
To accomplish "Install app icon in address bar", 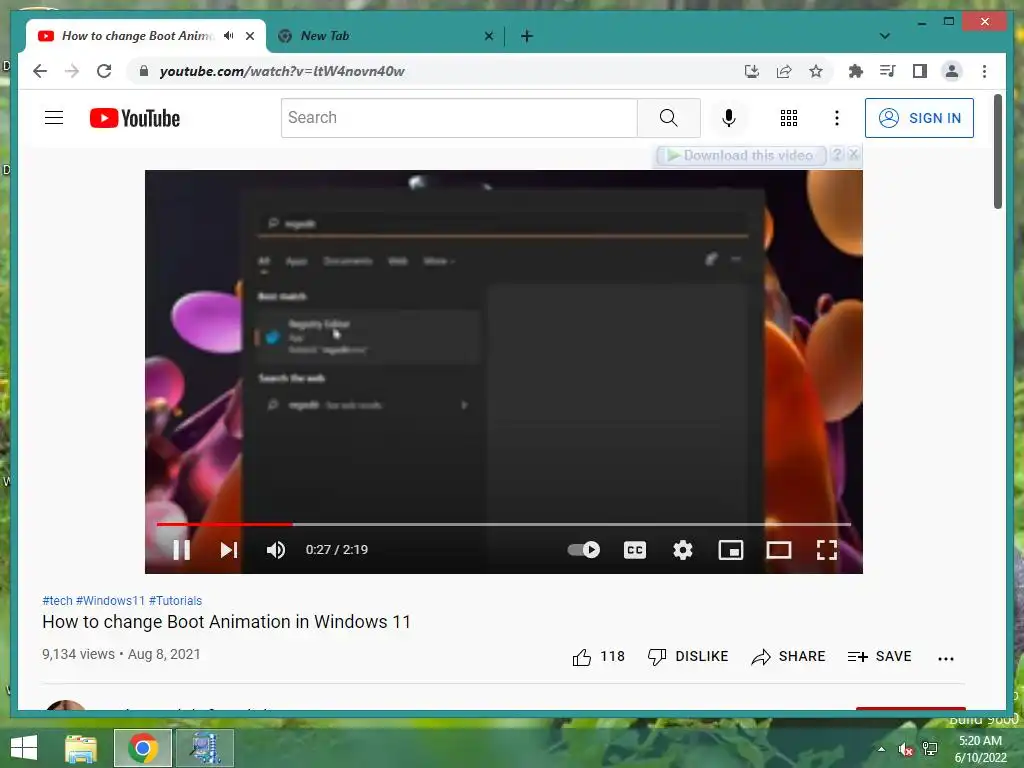I will tap(752, 71).
